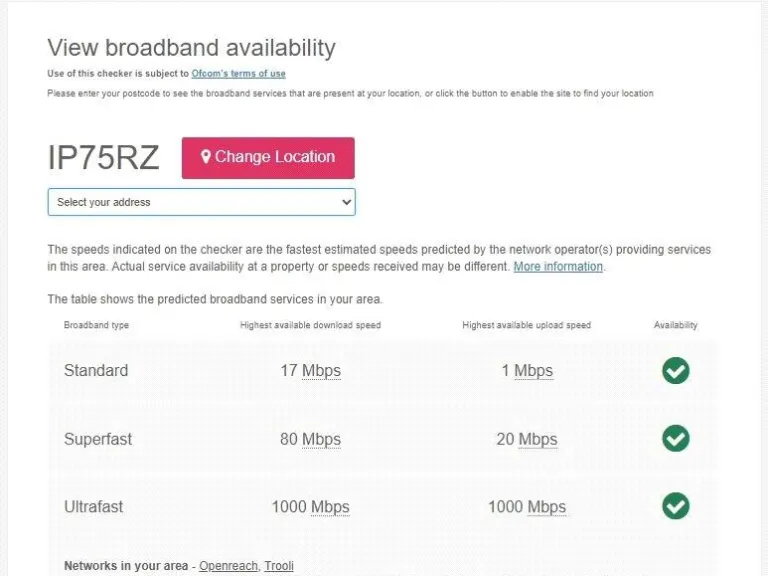Screen dimensions: 768x576
Task: Click Mbps abbreviation for Superfast download speed
Action: click(321, 439)
